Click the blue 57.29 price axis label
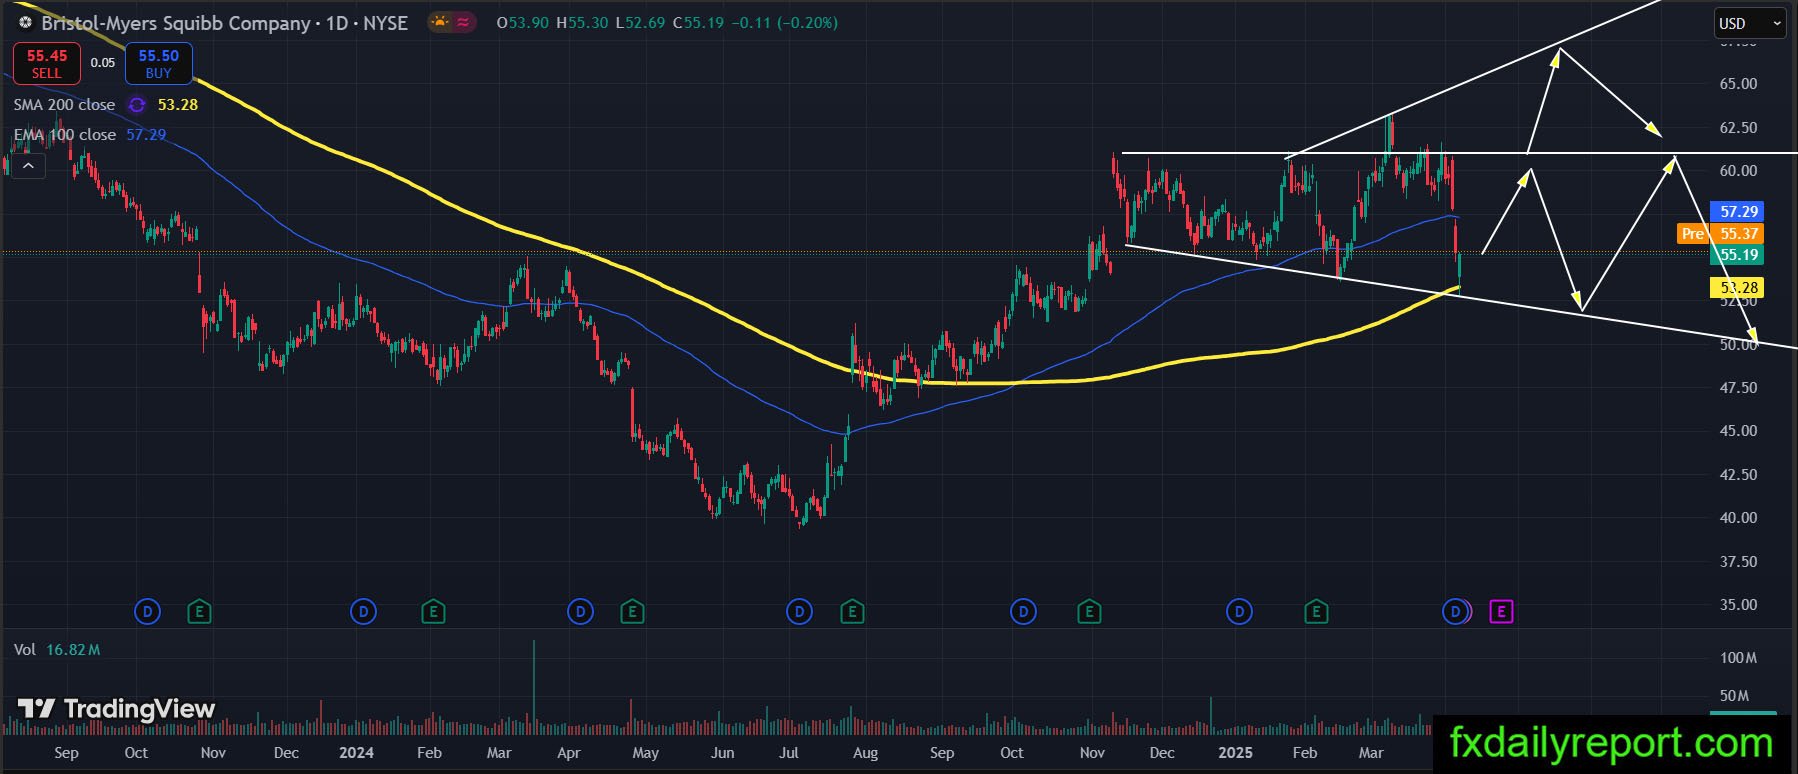The width and height of the screenshot is (1798, 774). 1737,212
